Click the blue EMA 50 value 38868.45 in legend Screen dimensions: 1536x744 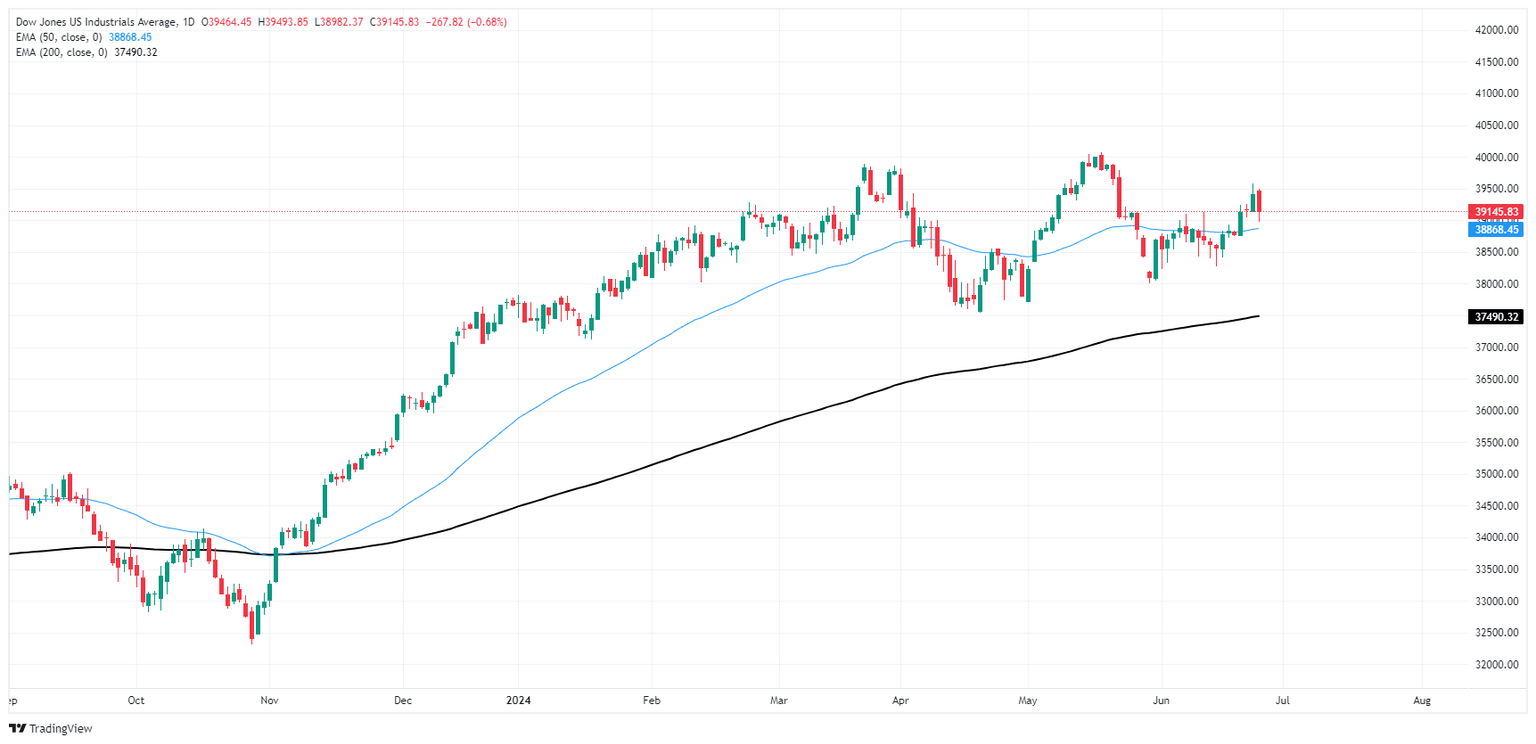coord(132,37)
